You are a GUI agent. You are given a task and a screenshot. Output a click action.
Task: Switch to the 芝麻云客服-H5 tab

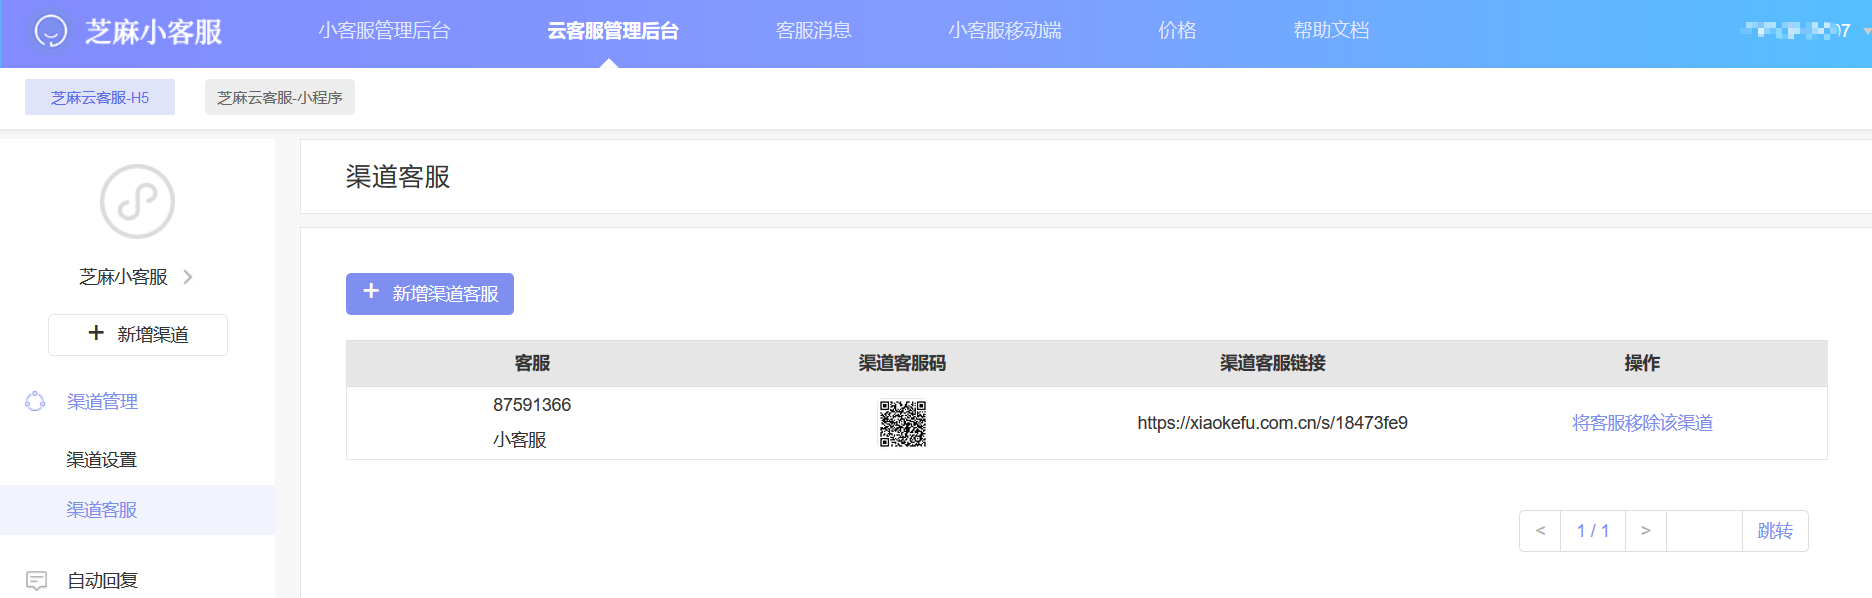tap(100, 97)
